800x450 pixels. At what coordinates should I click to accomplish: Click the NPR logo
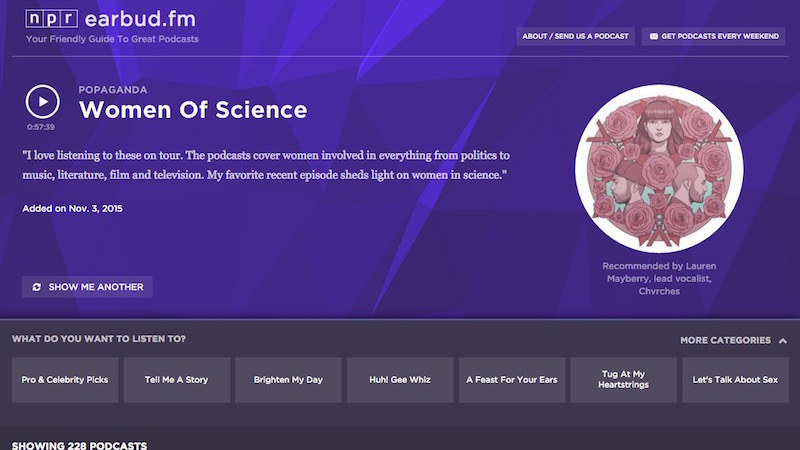[x=52, y=19]
